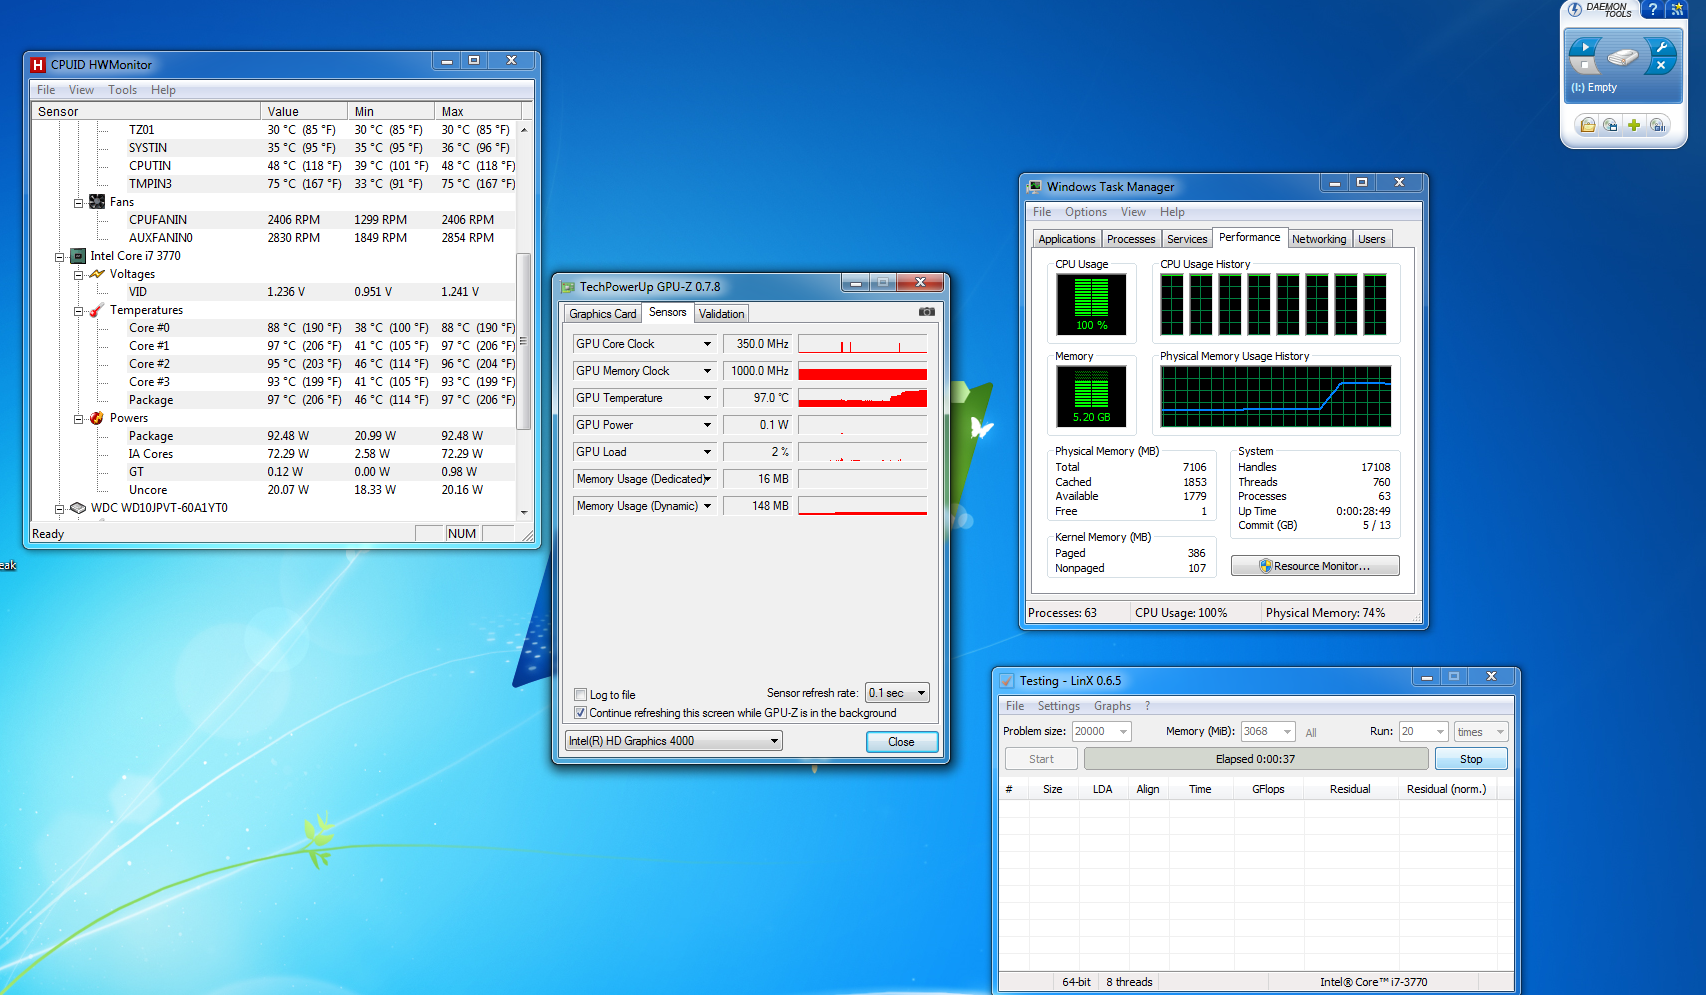This screenshot has width=1706, height=995.
Task: Enable the Log to file checkbox
Action: [x=580, y=694]
